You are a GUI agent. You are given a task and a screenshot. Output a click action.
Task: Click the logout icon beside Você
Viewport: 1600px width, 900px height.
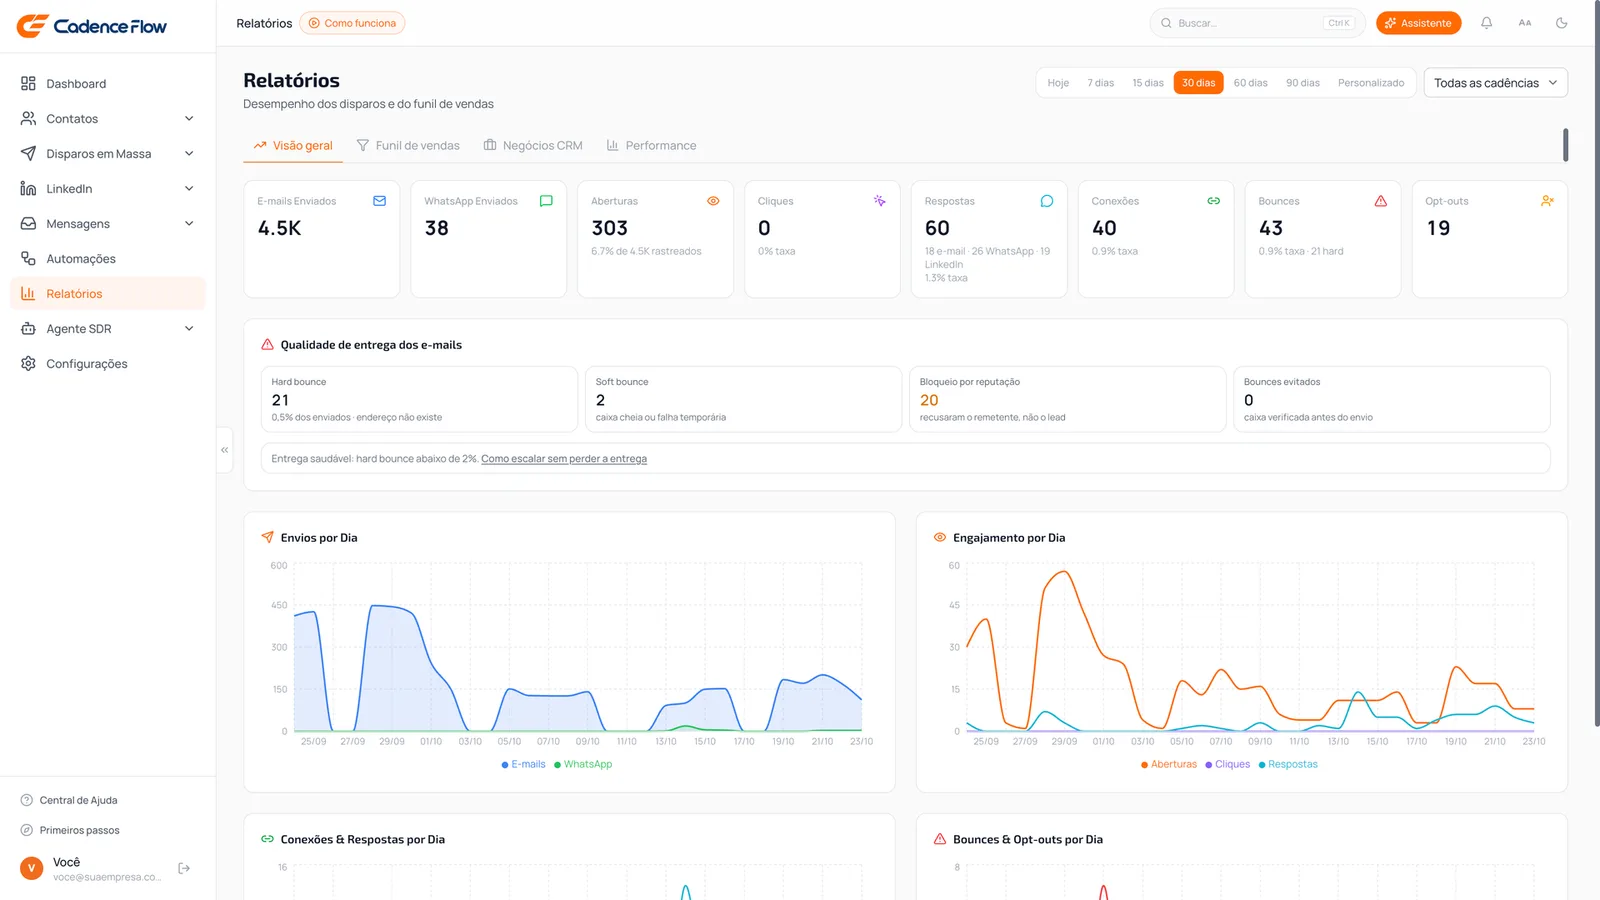tap(184, 868)
